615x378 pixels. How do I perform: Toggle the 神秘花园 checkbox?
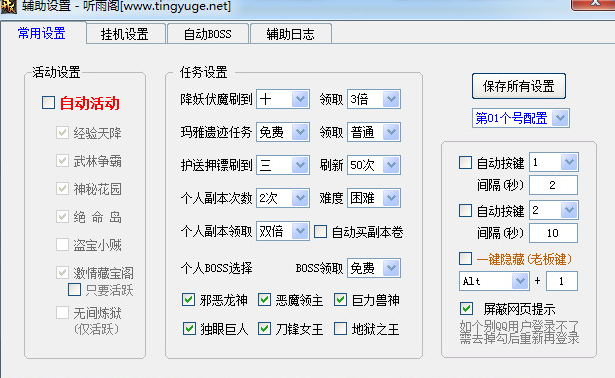coord(62,189)
